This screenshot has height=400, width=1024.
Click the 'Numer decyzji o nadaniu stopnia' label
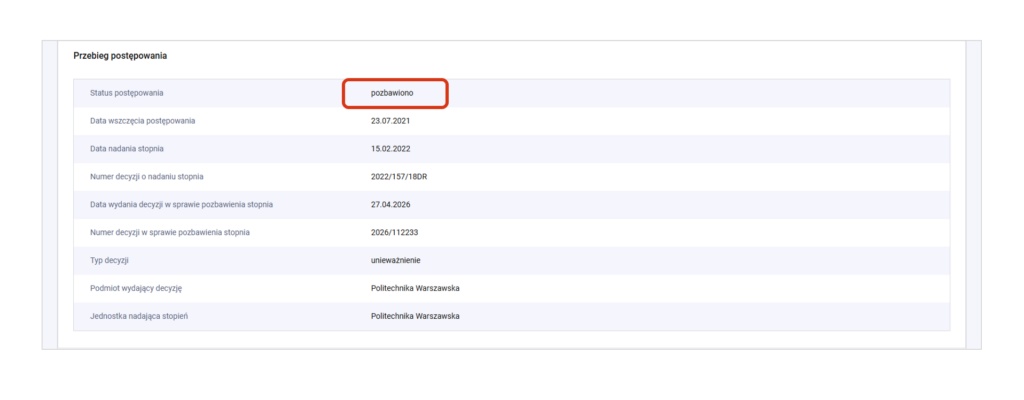tap(146, 177)
